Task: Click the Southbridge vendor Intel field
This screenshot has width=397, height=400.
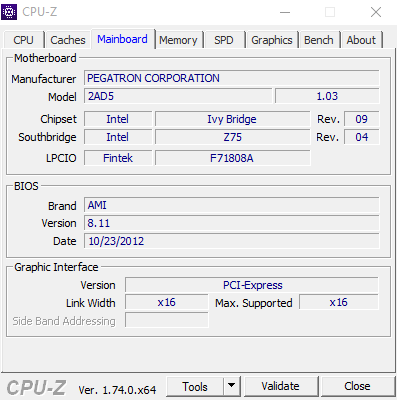Action: 118,137
